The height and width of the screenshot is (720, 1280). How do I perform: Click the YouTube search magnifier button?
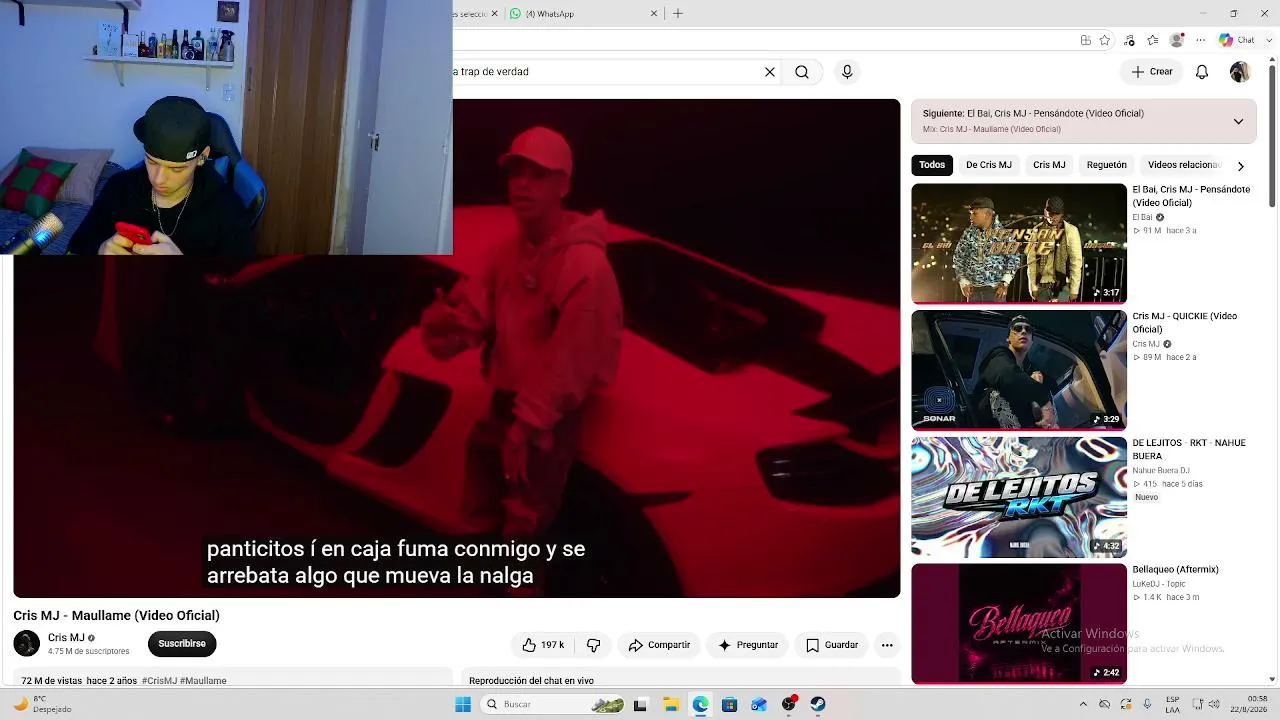pos(802,72)
